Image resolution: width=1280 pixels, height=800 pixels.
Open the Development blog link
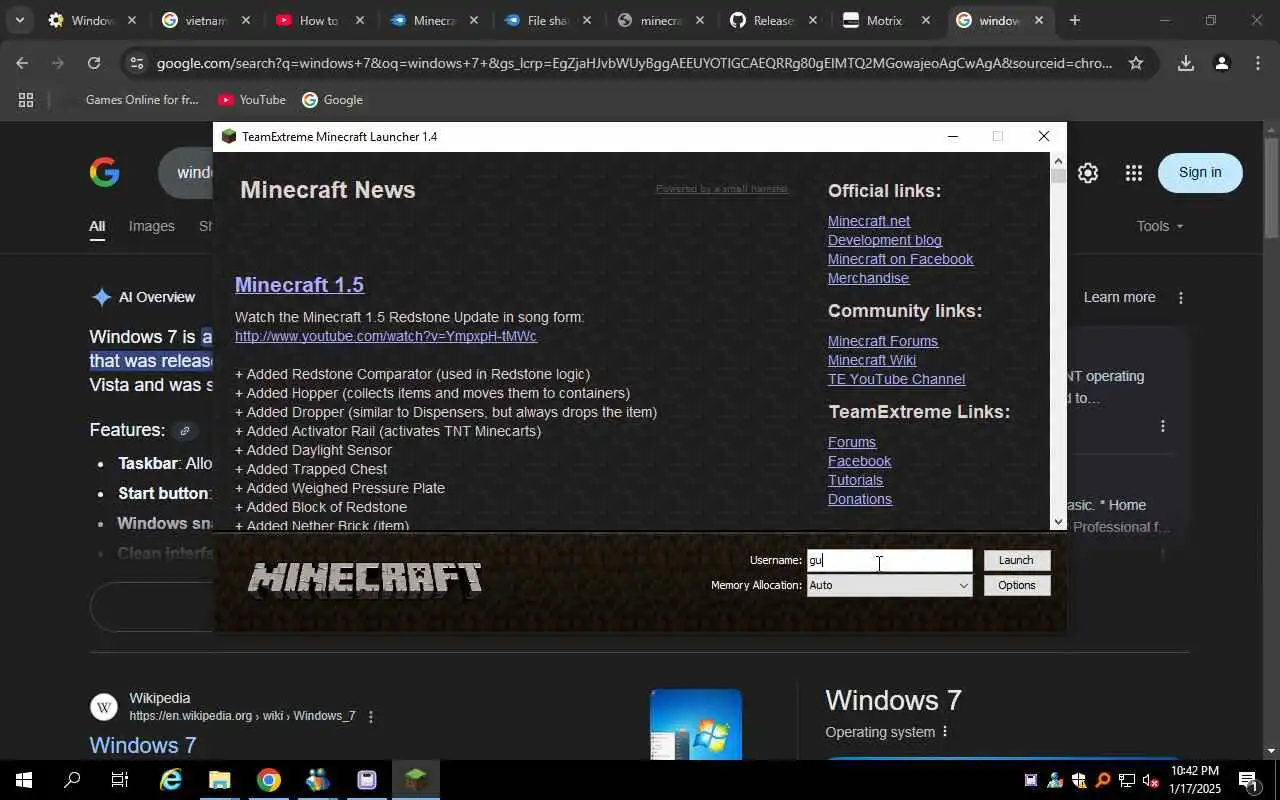[x=885, y=240]
